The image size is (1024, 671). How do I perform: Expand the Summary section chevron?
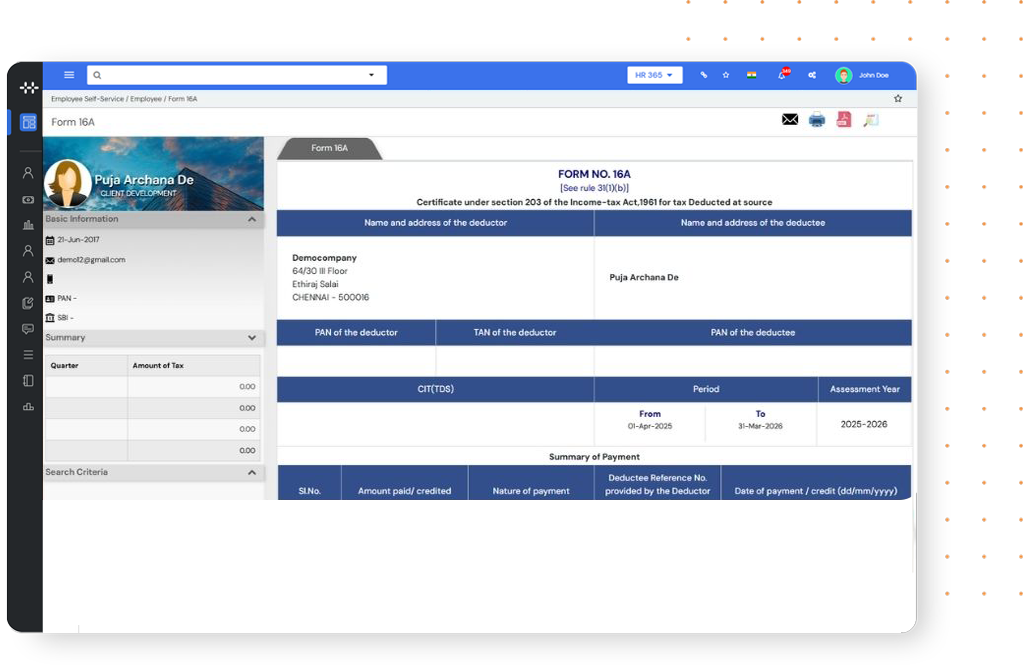tap(252, 338)
